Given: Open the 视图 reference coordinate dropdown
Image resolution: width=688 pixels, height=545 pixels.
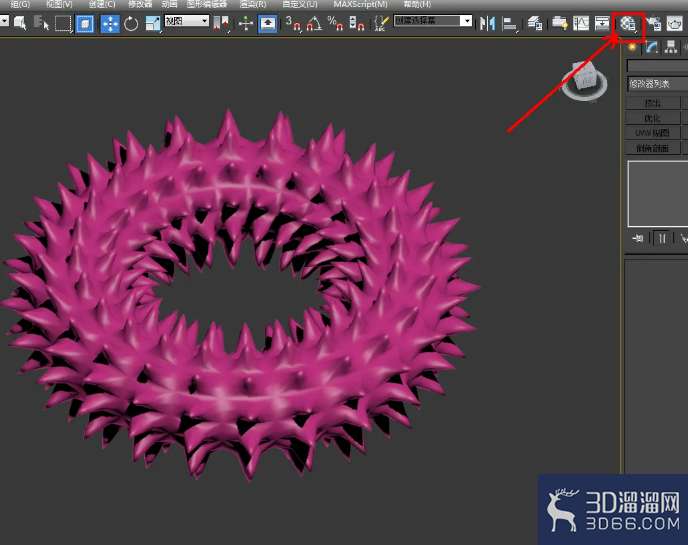Looking at the screenshot, I should [x=186, y=21].
